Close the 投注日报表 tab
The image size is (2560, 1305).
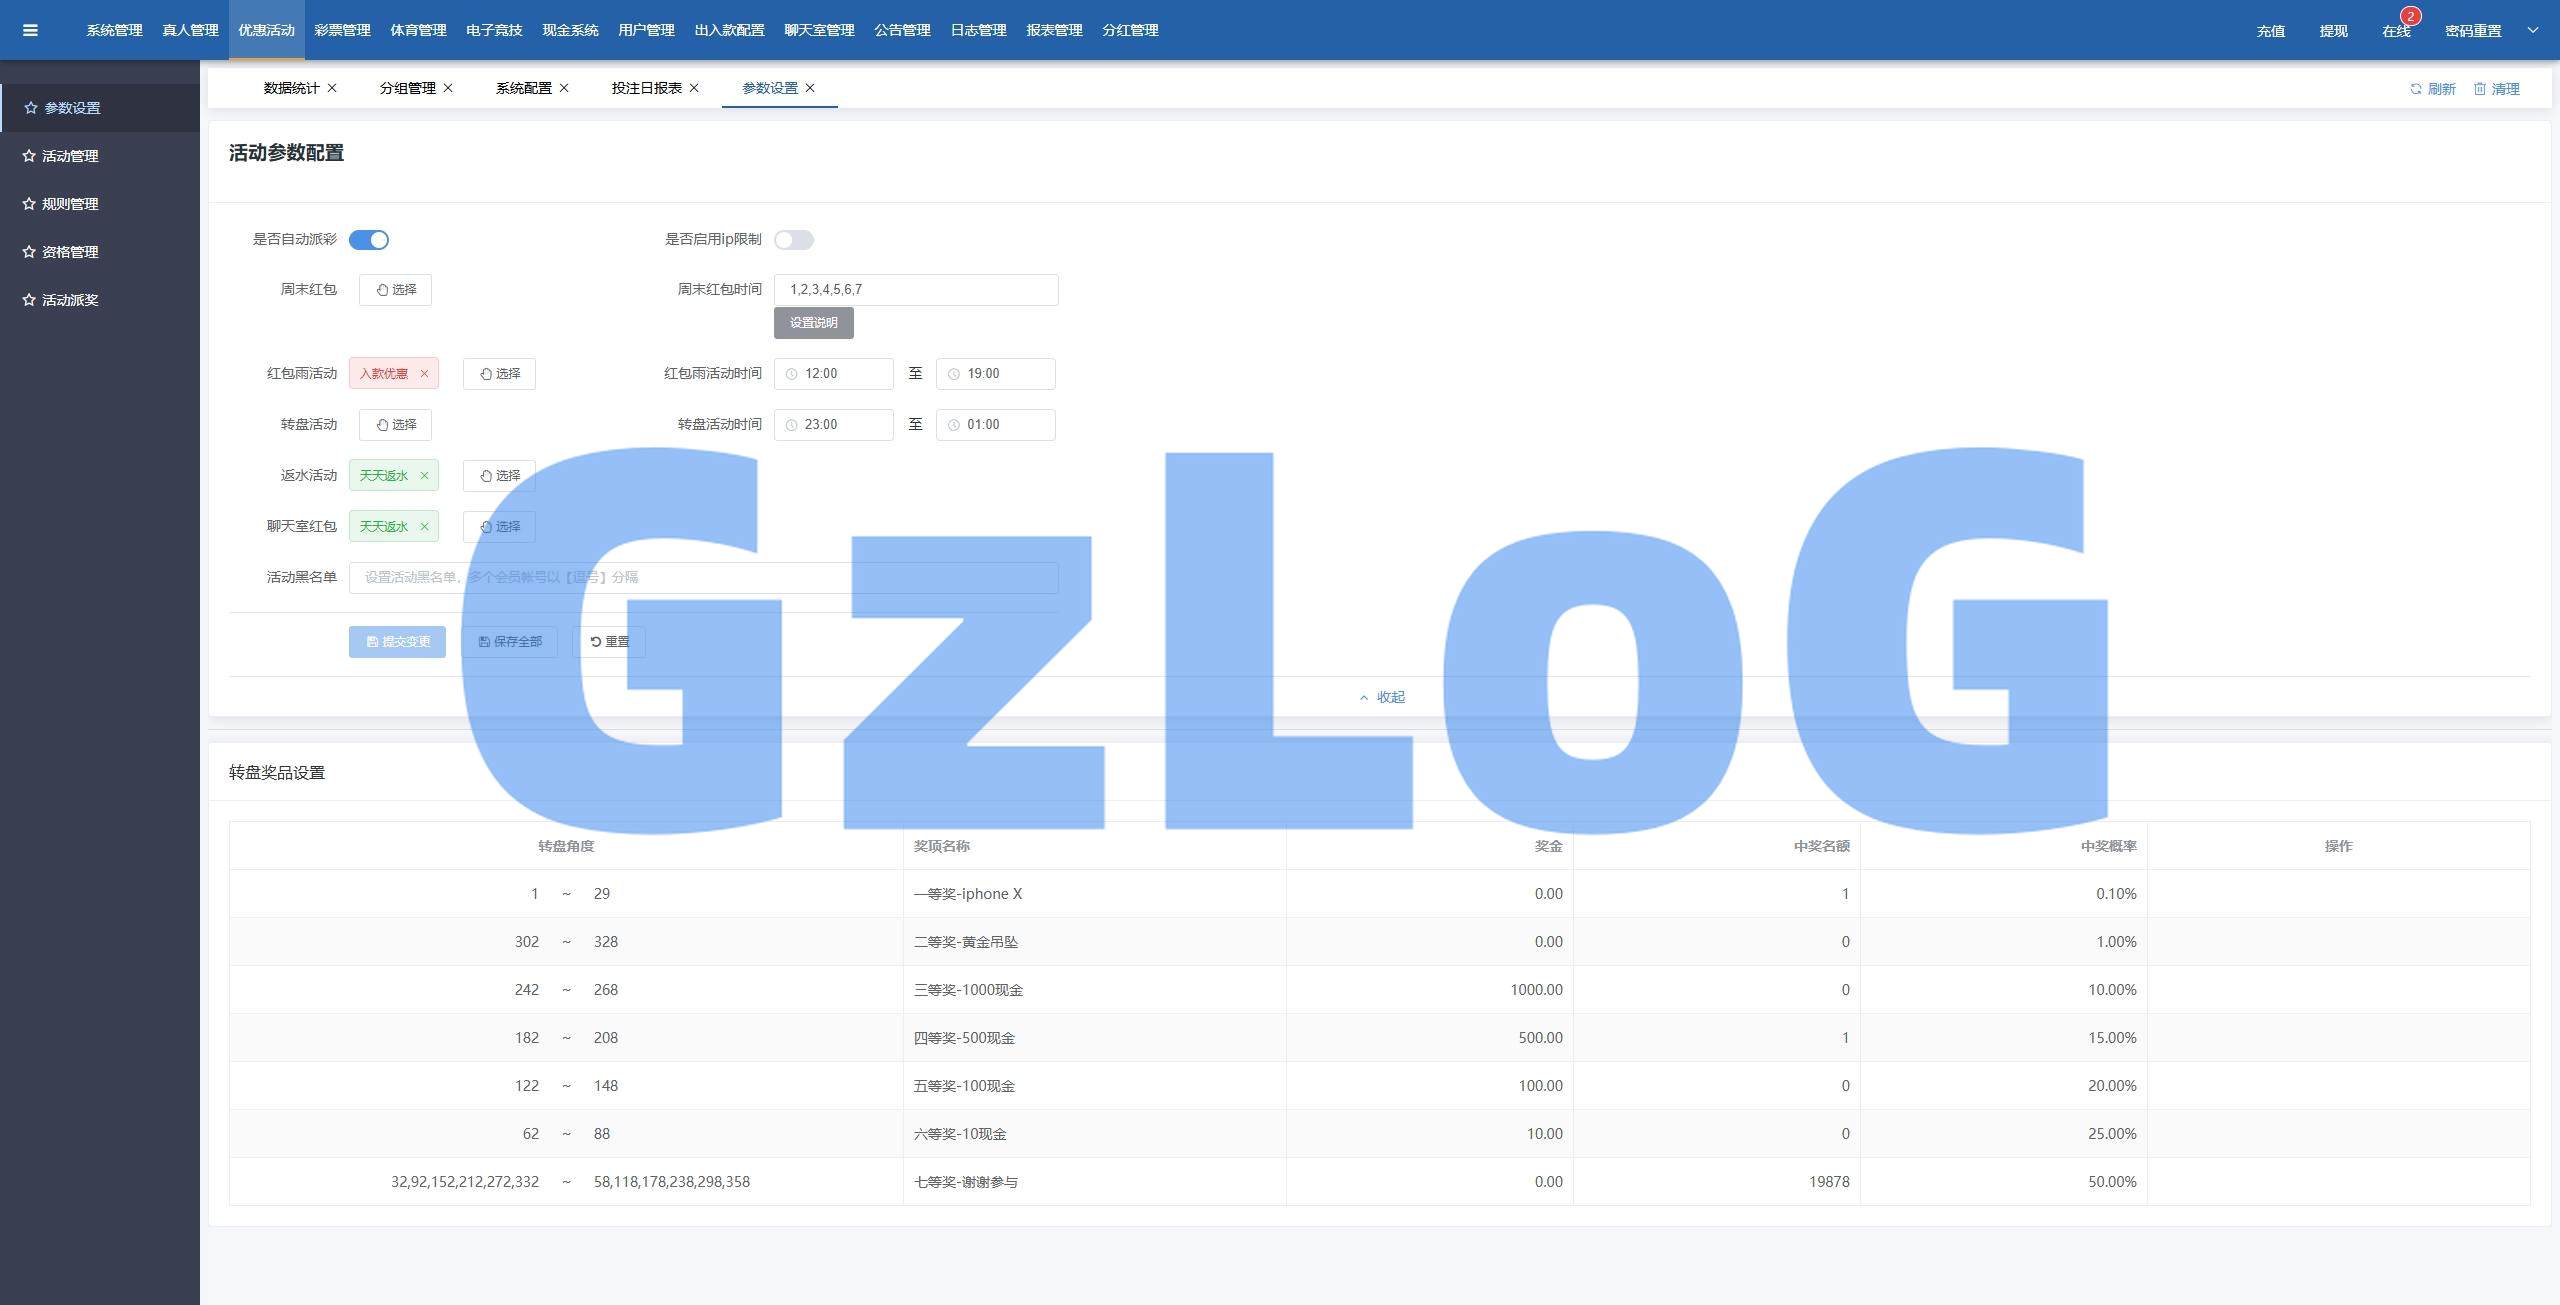coord(694,88)
